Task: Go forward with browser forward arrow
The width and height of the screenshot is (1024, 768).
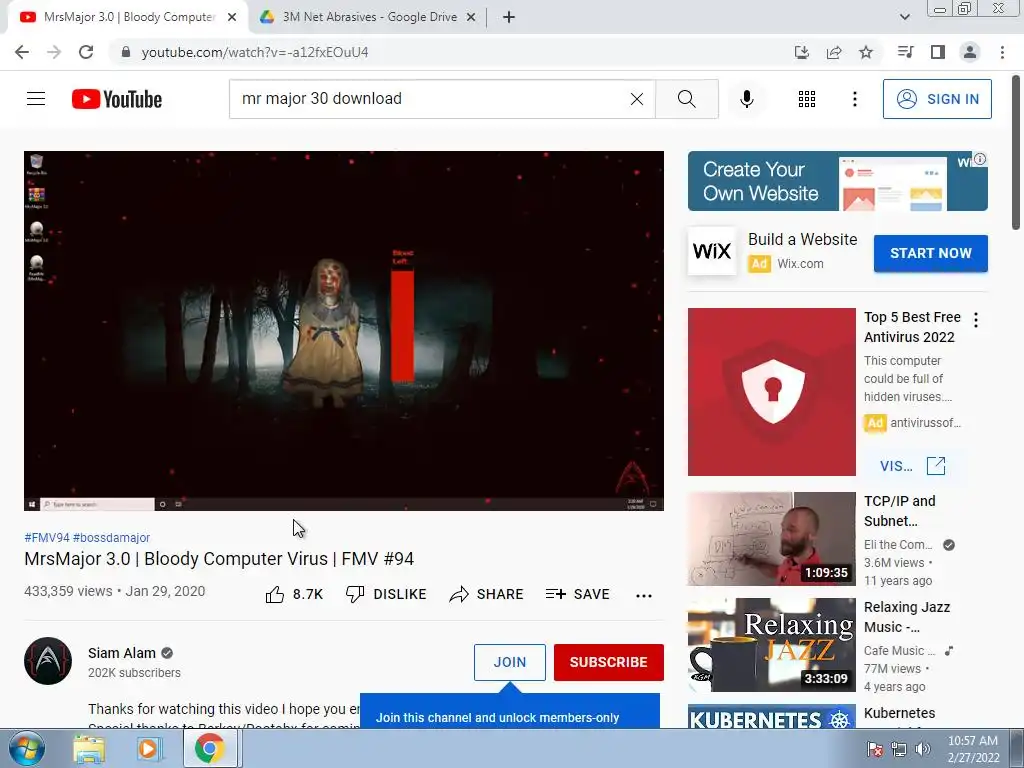Action: point(54,52)
